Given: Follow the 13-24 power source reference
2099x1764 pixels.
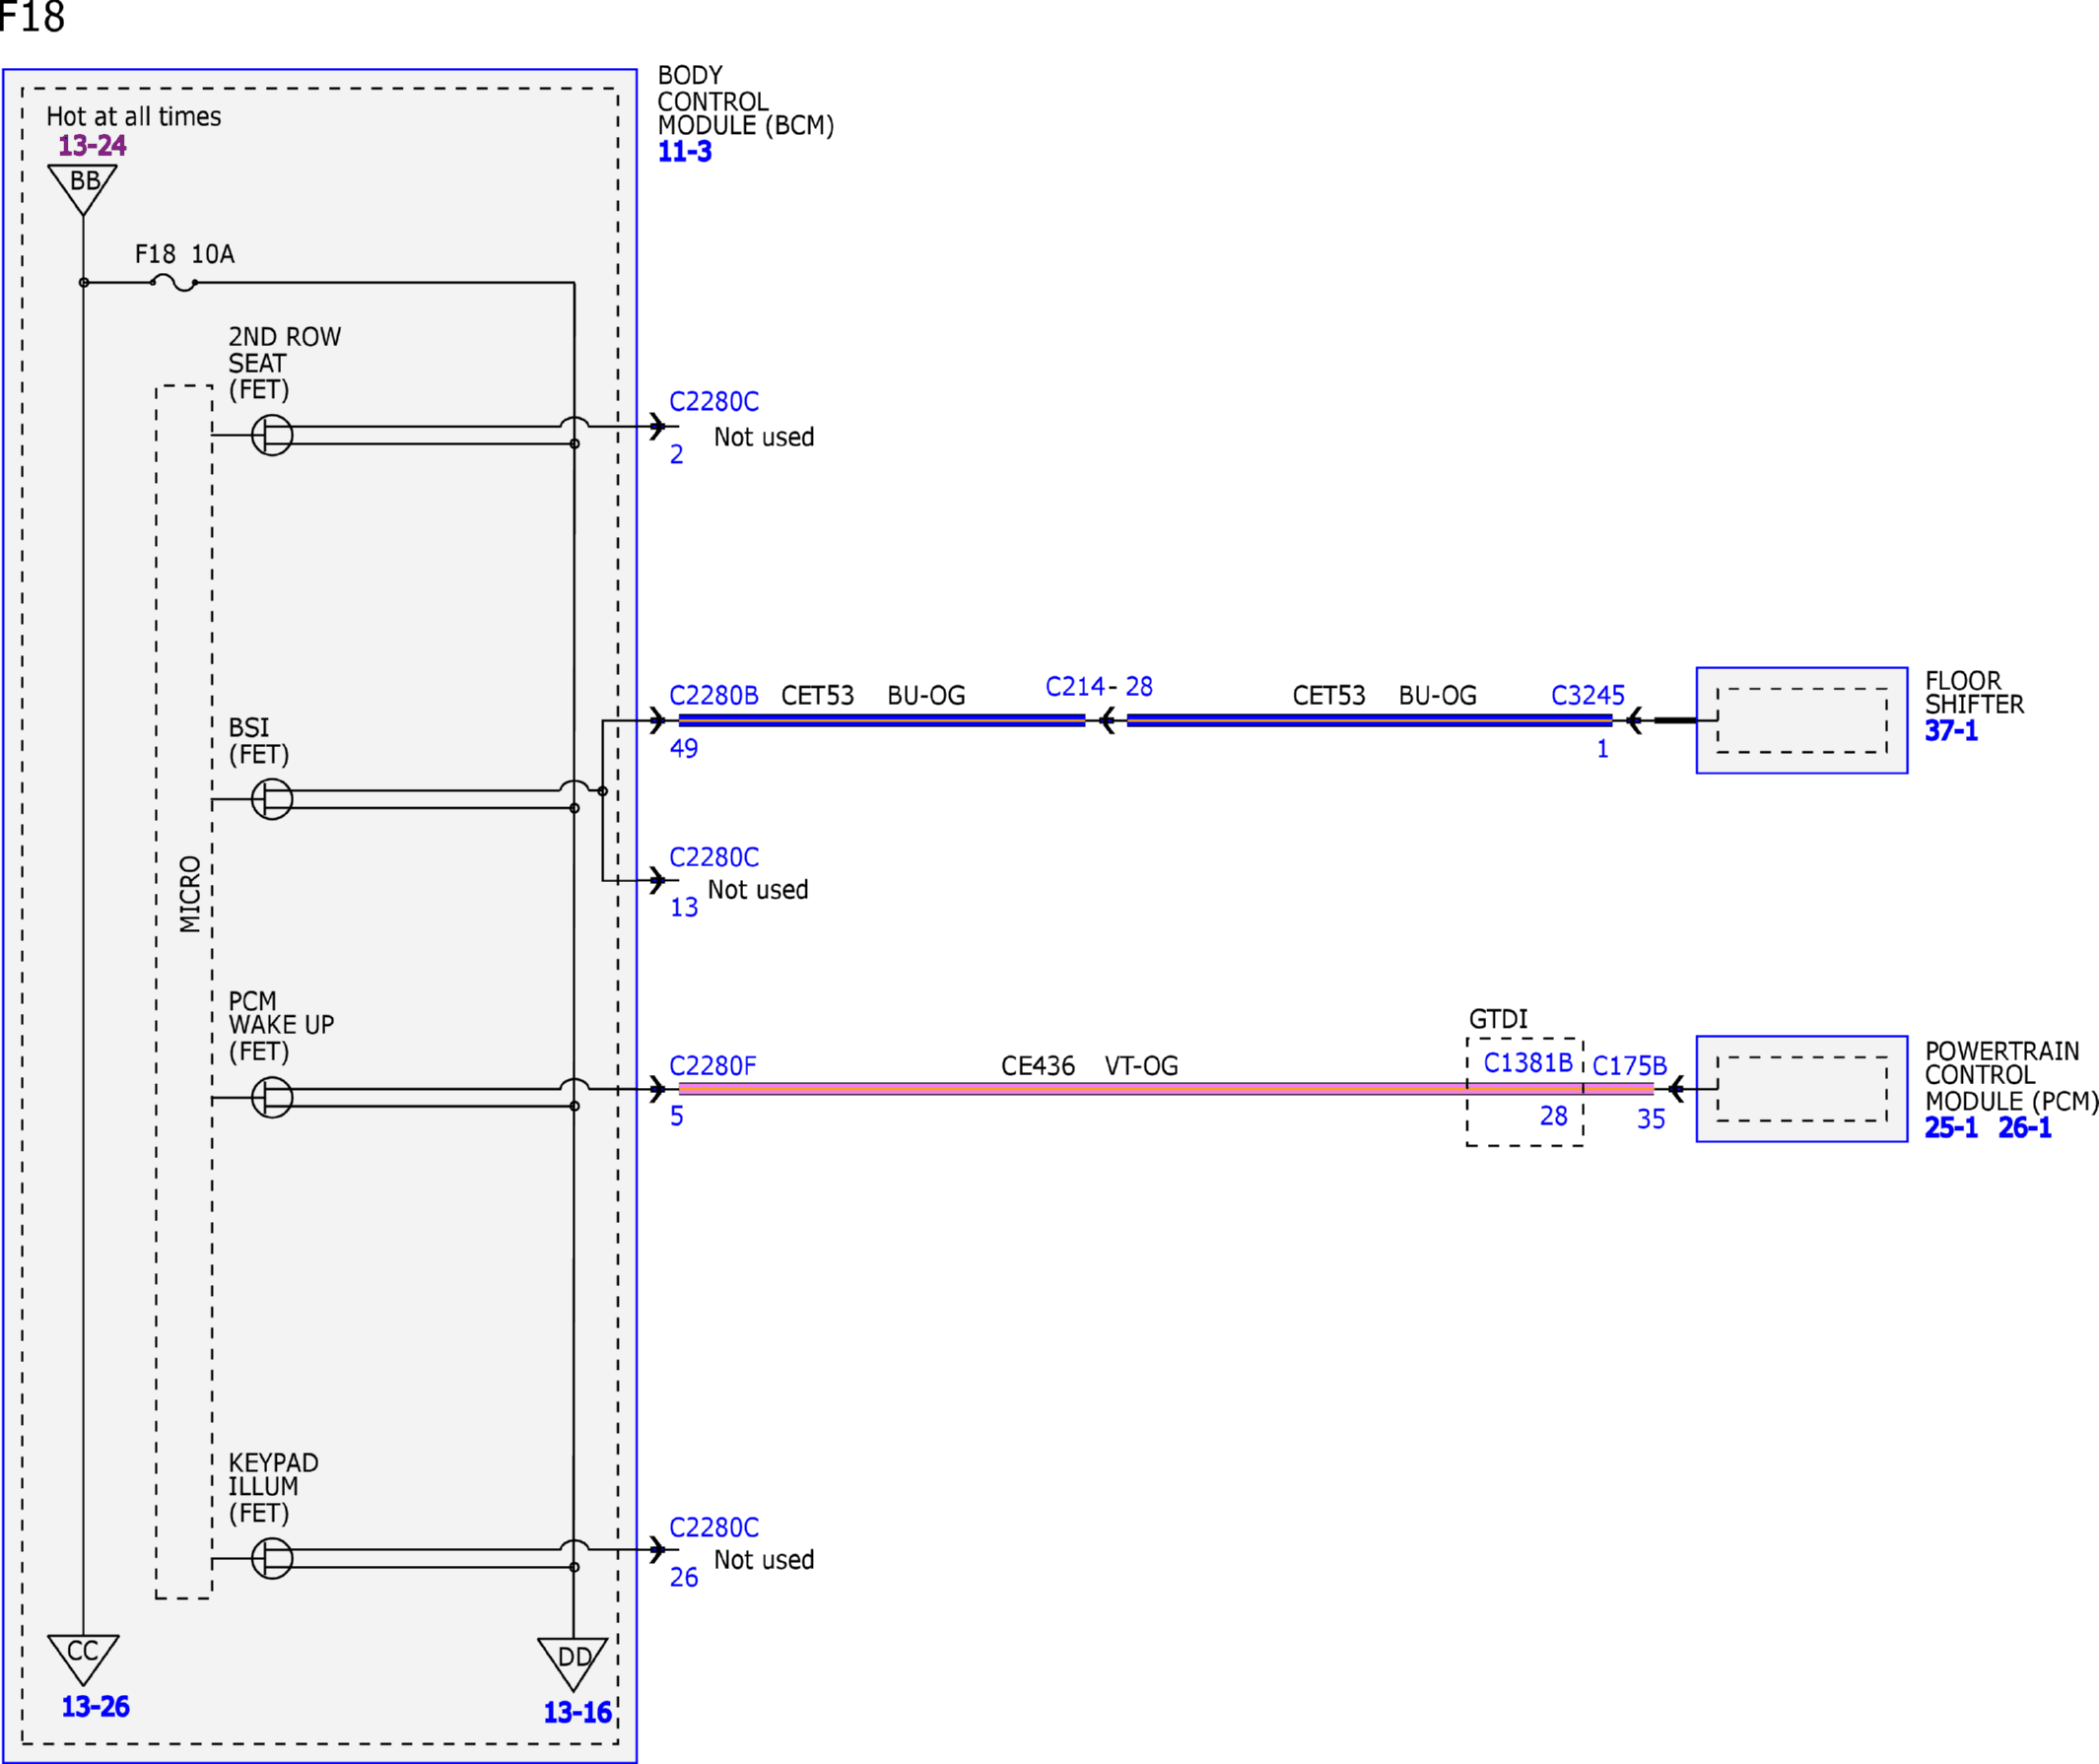Looking at the screenshot, I should [92, 146].
